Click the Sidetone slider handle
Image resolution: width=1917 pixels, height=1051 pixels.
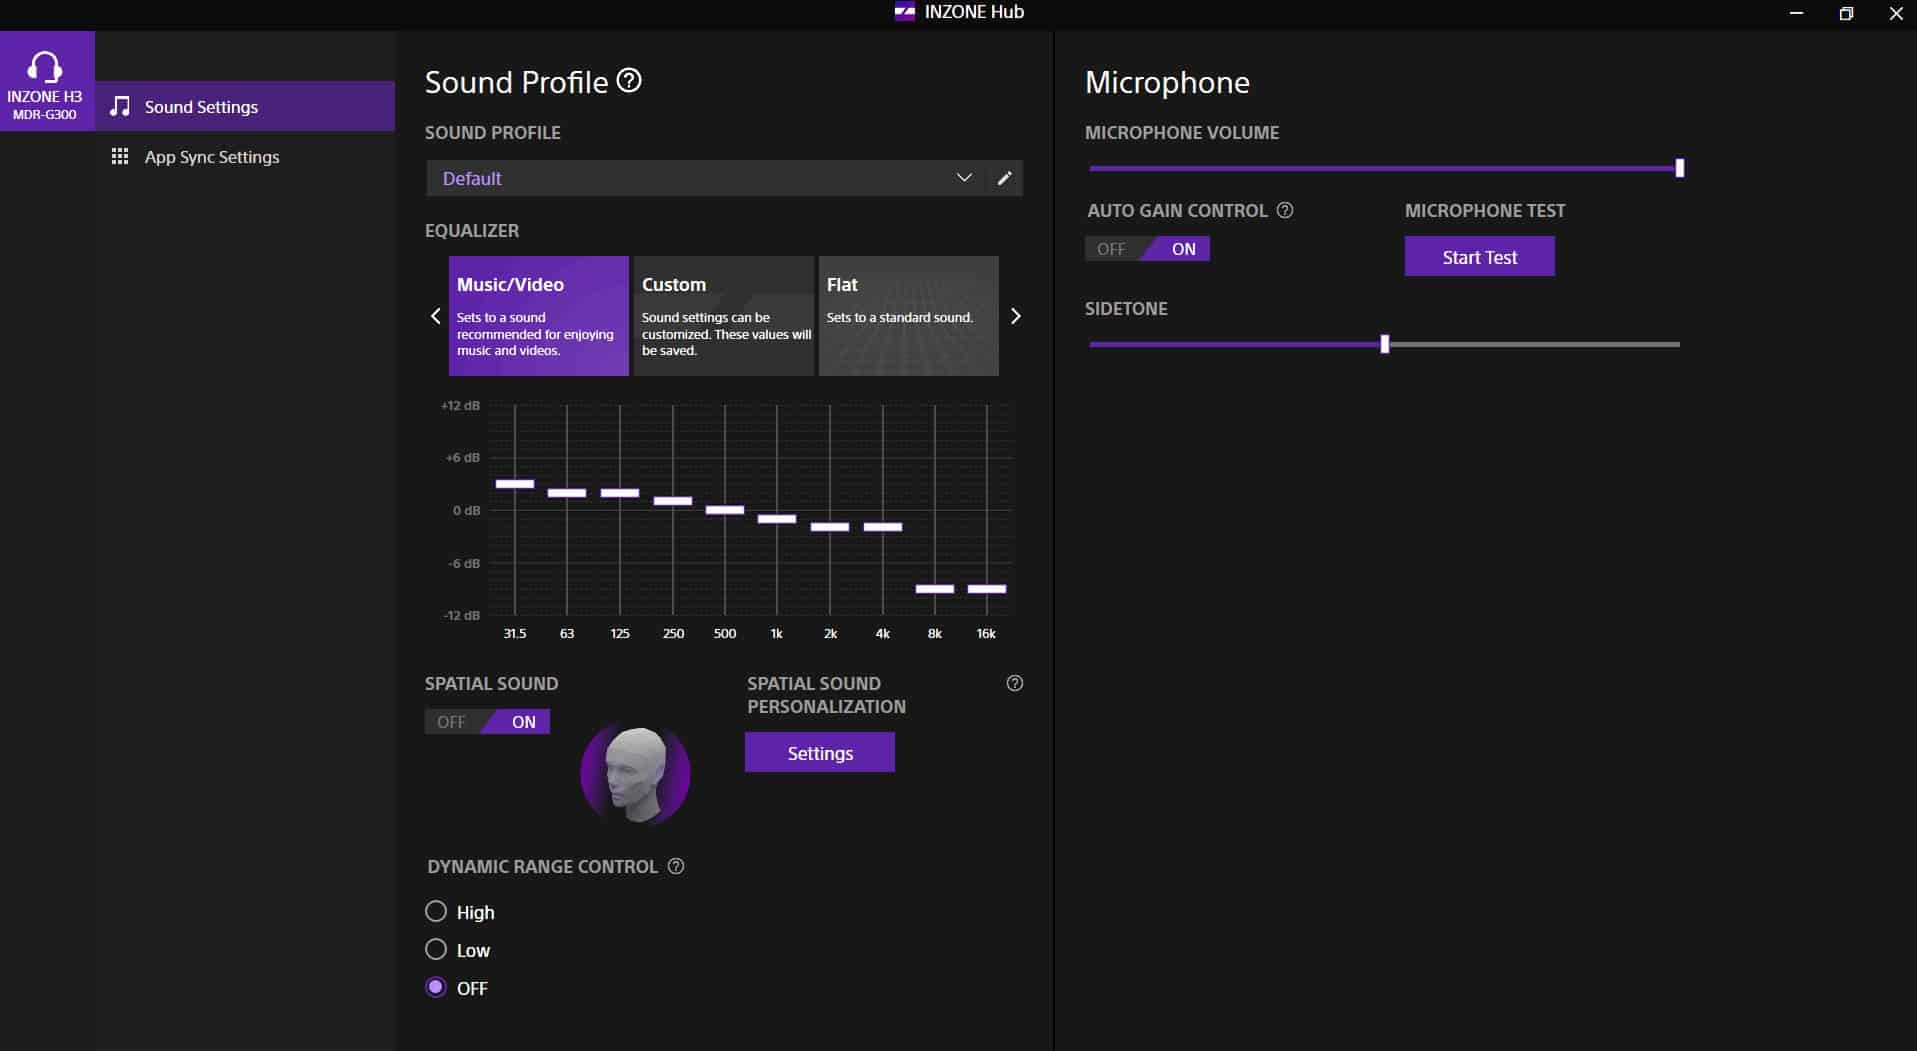pos(1384,344)
